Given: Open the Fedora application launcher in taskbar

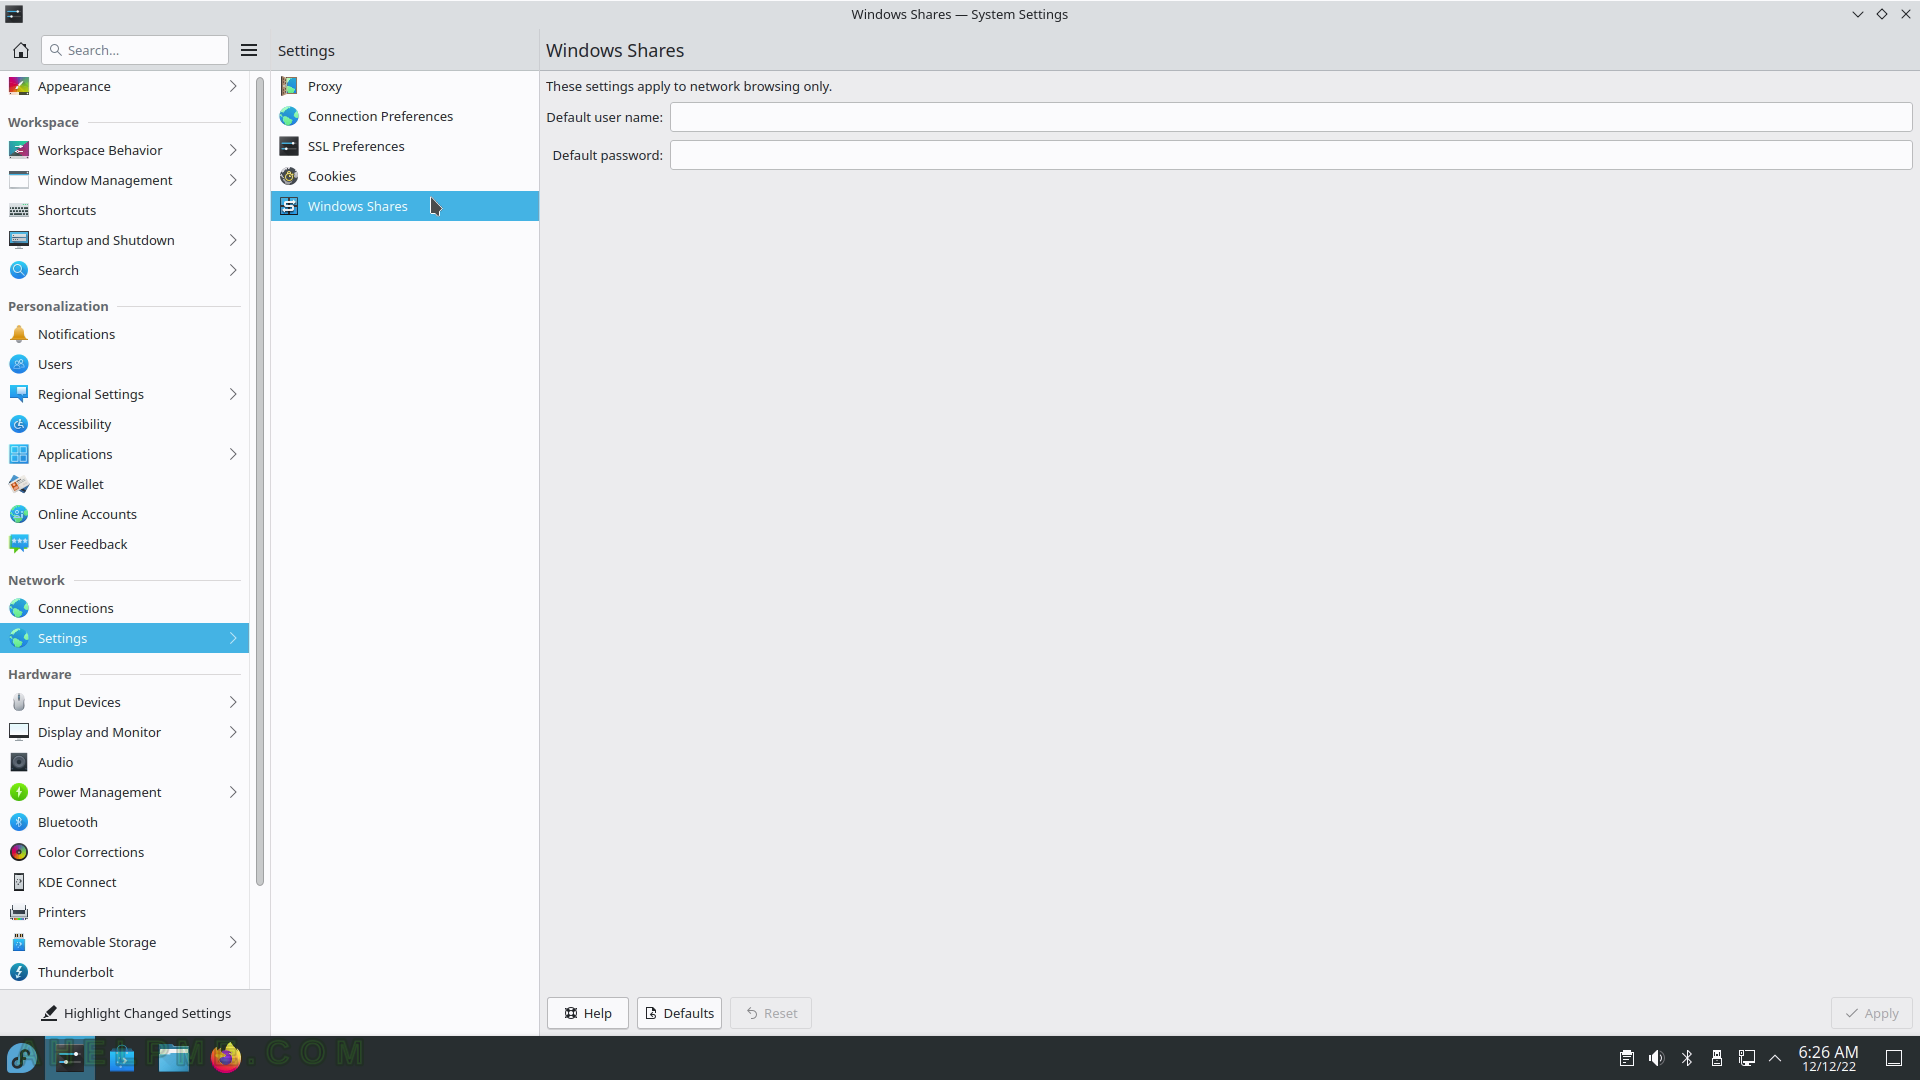Looking at the screenshot, I should 22,1057.
